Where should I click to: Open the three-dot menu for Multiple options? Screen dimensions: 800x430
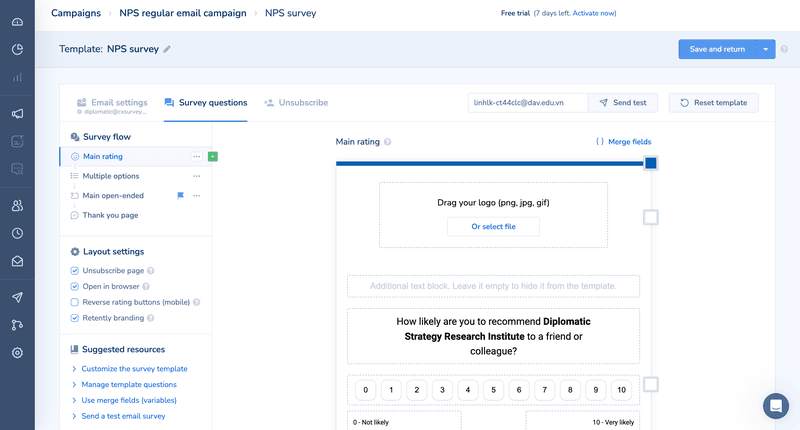[x=196, y=176]
